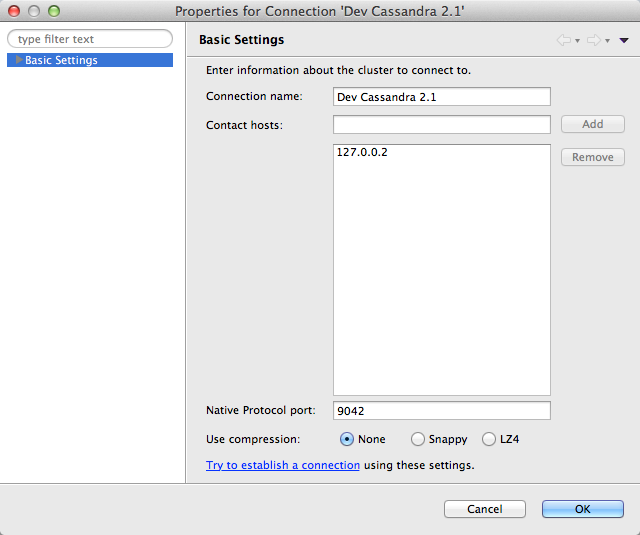This screenshot has height=535, width=640.
Task: Open the forward history dropdown arrow
Action: [x=607, y=41]
